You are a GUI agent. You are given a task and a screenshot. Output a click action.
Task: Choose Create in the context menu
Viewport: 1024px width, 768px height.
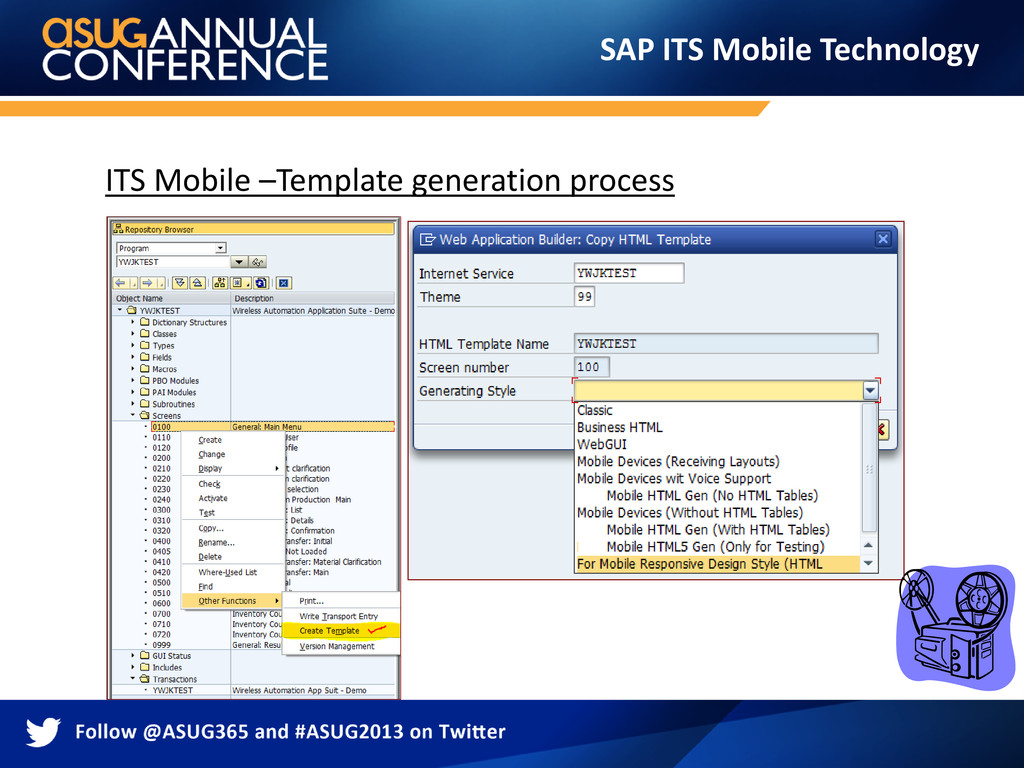pyautogui.click(x=232, y=440)
